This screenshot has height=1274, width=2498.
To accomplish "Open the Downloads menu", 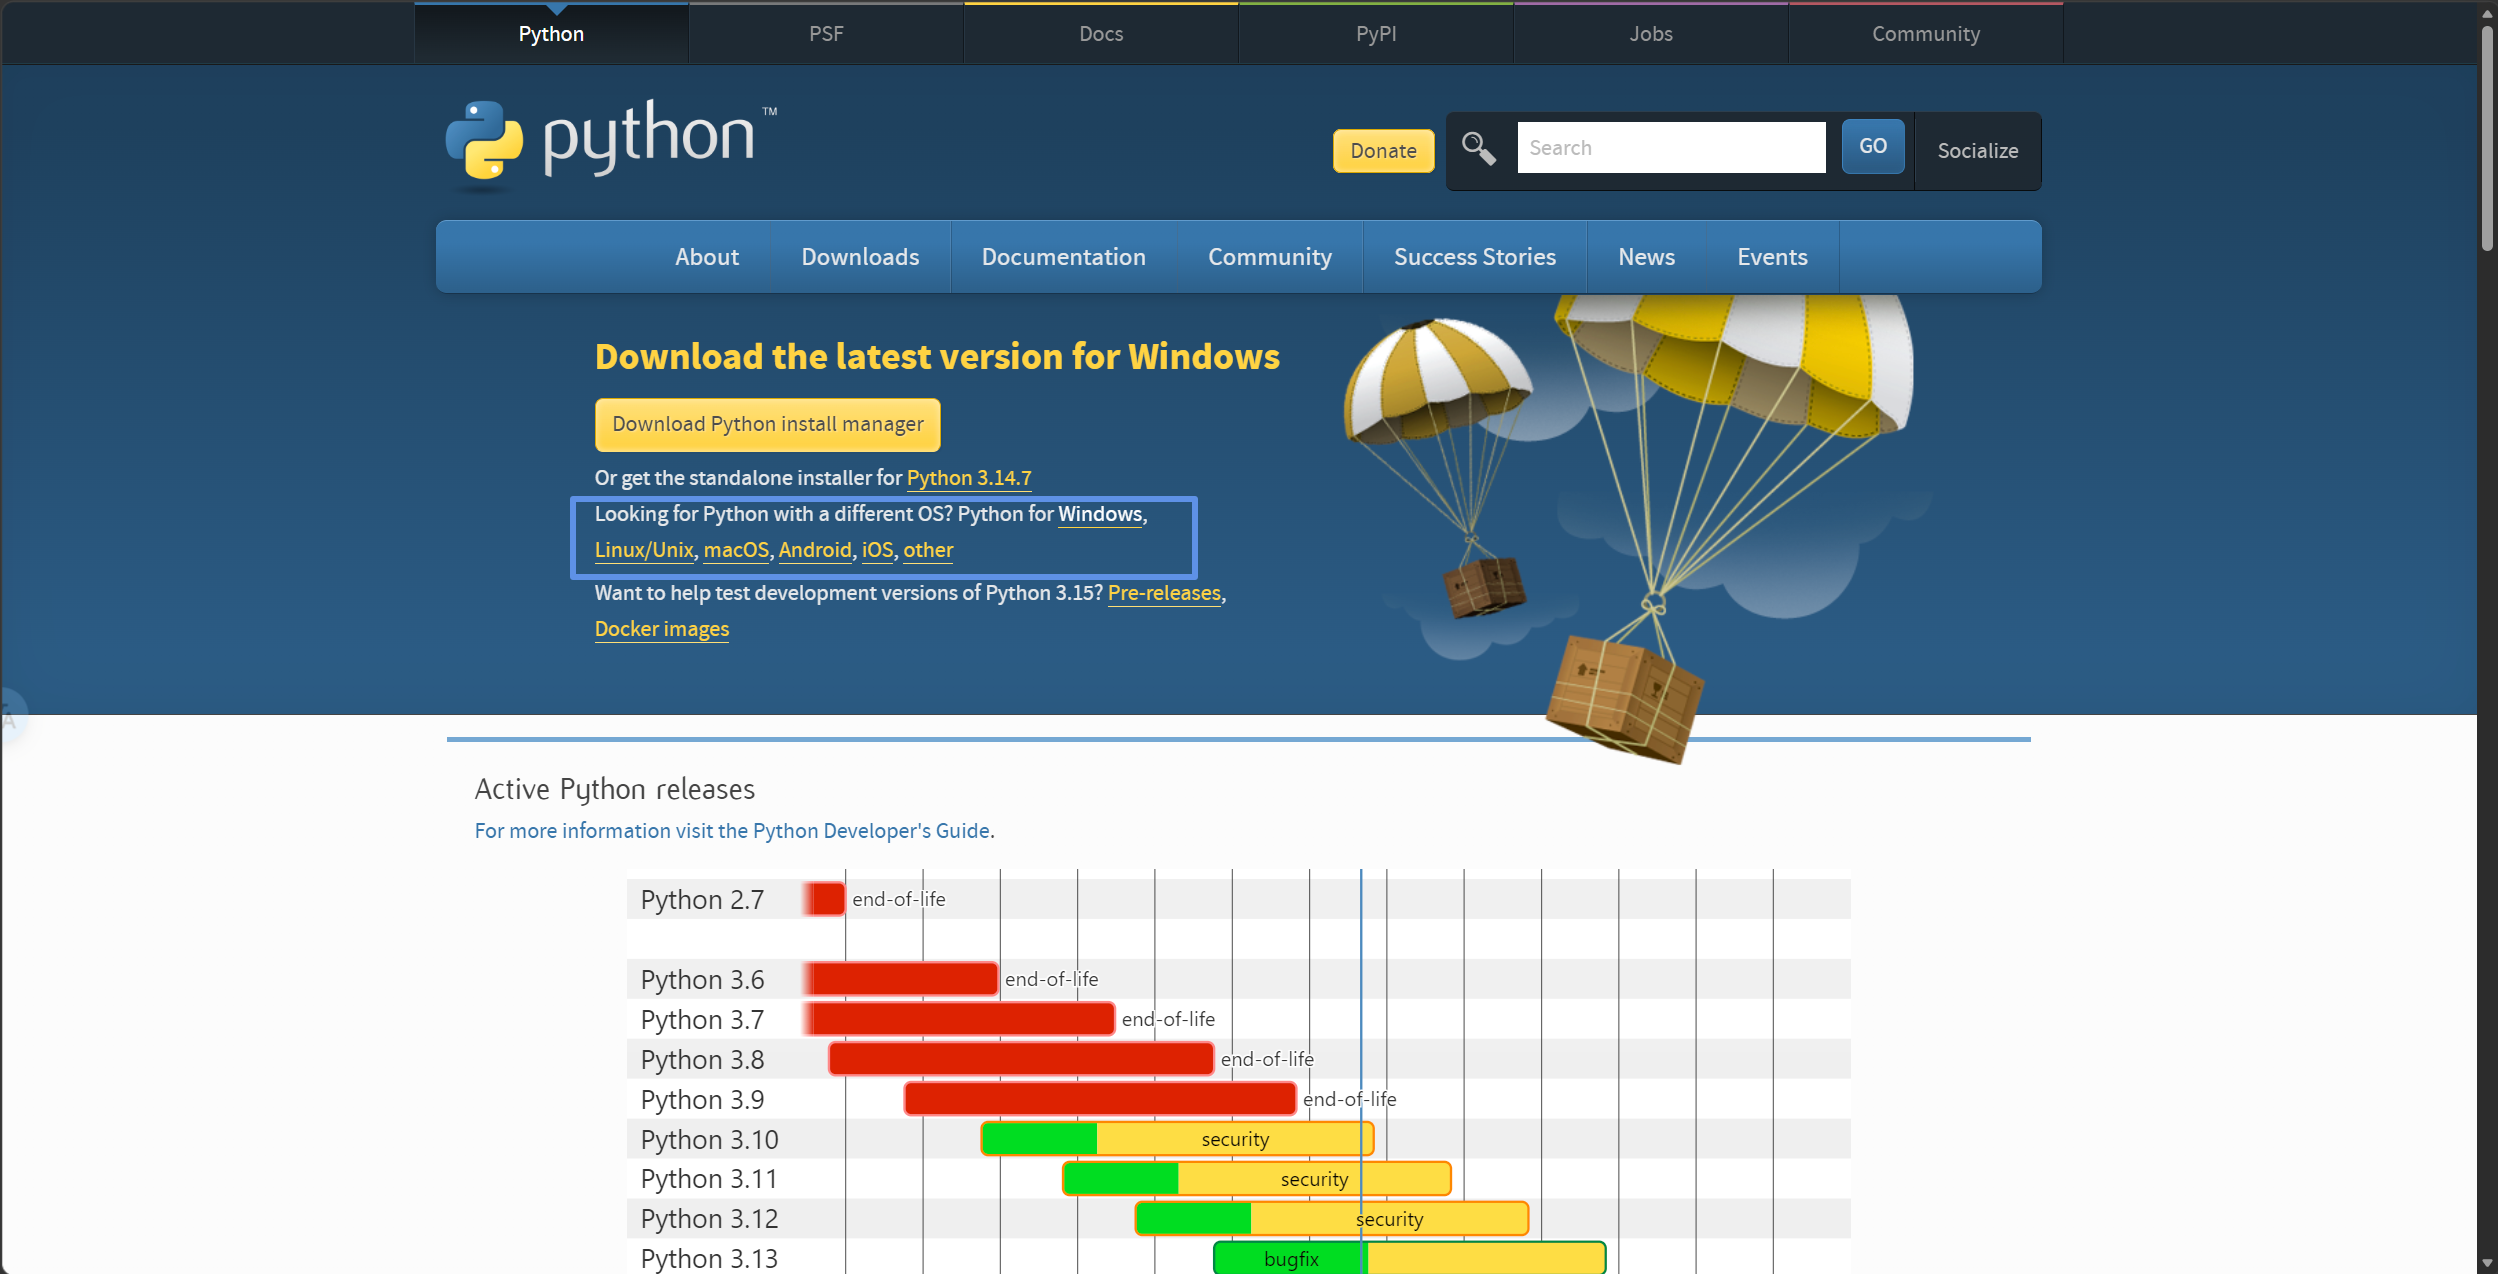I will click(x=860, y=257).
